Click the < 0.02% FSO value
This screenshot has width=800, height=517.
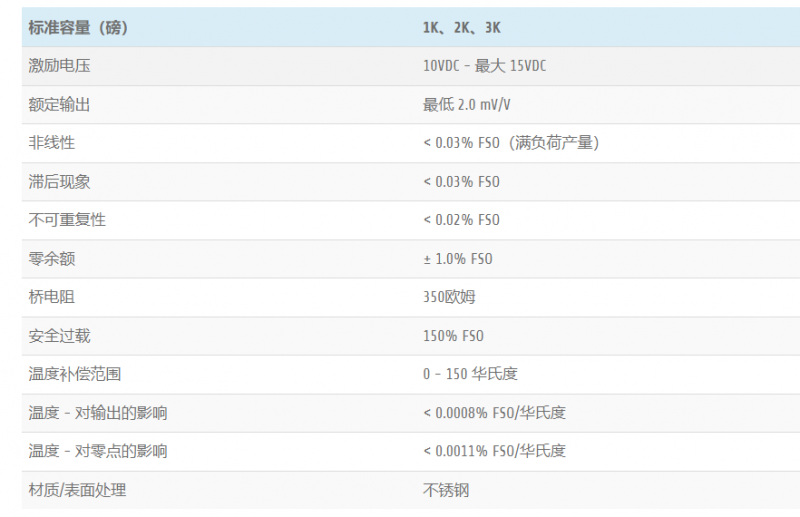click(x=461, y=220)
